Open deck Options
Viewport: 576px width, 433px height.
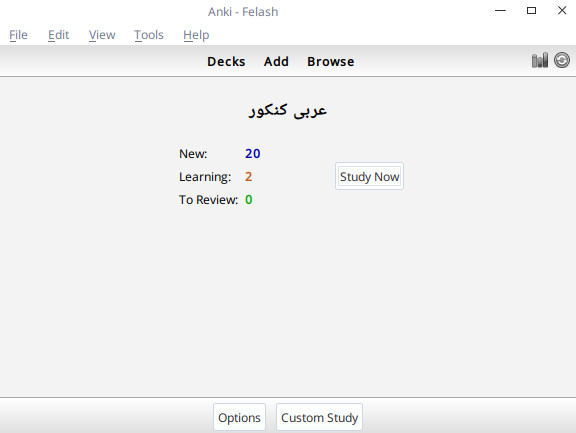pyautogui.click(x=239, y=417)
